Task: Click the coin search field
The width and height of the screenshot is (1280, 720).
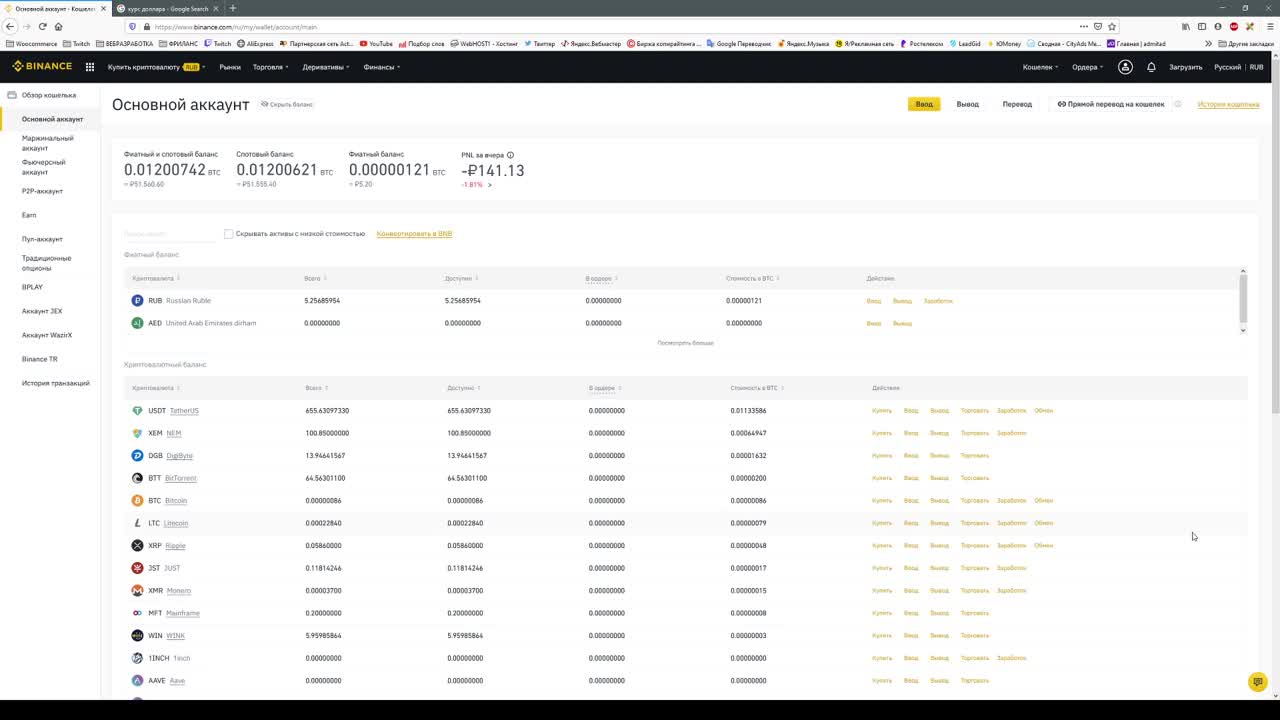Action: (168, 234)
